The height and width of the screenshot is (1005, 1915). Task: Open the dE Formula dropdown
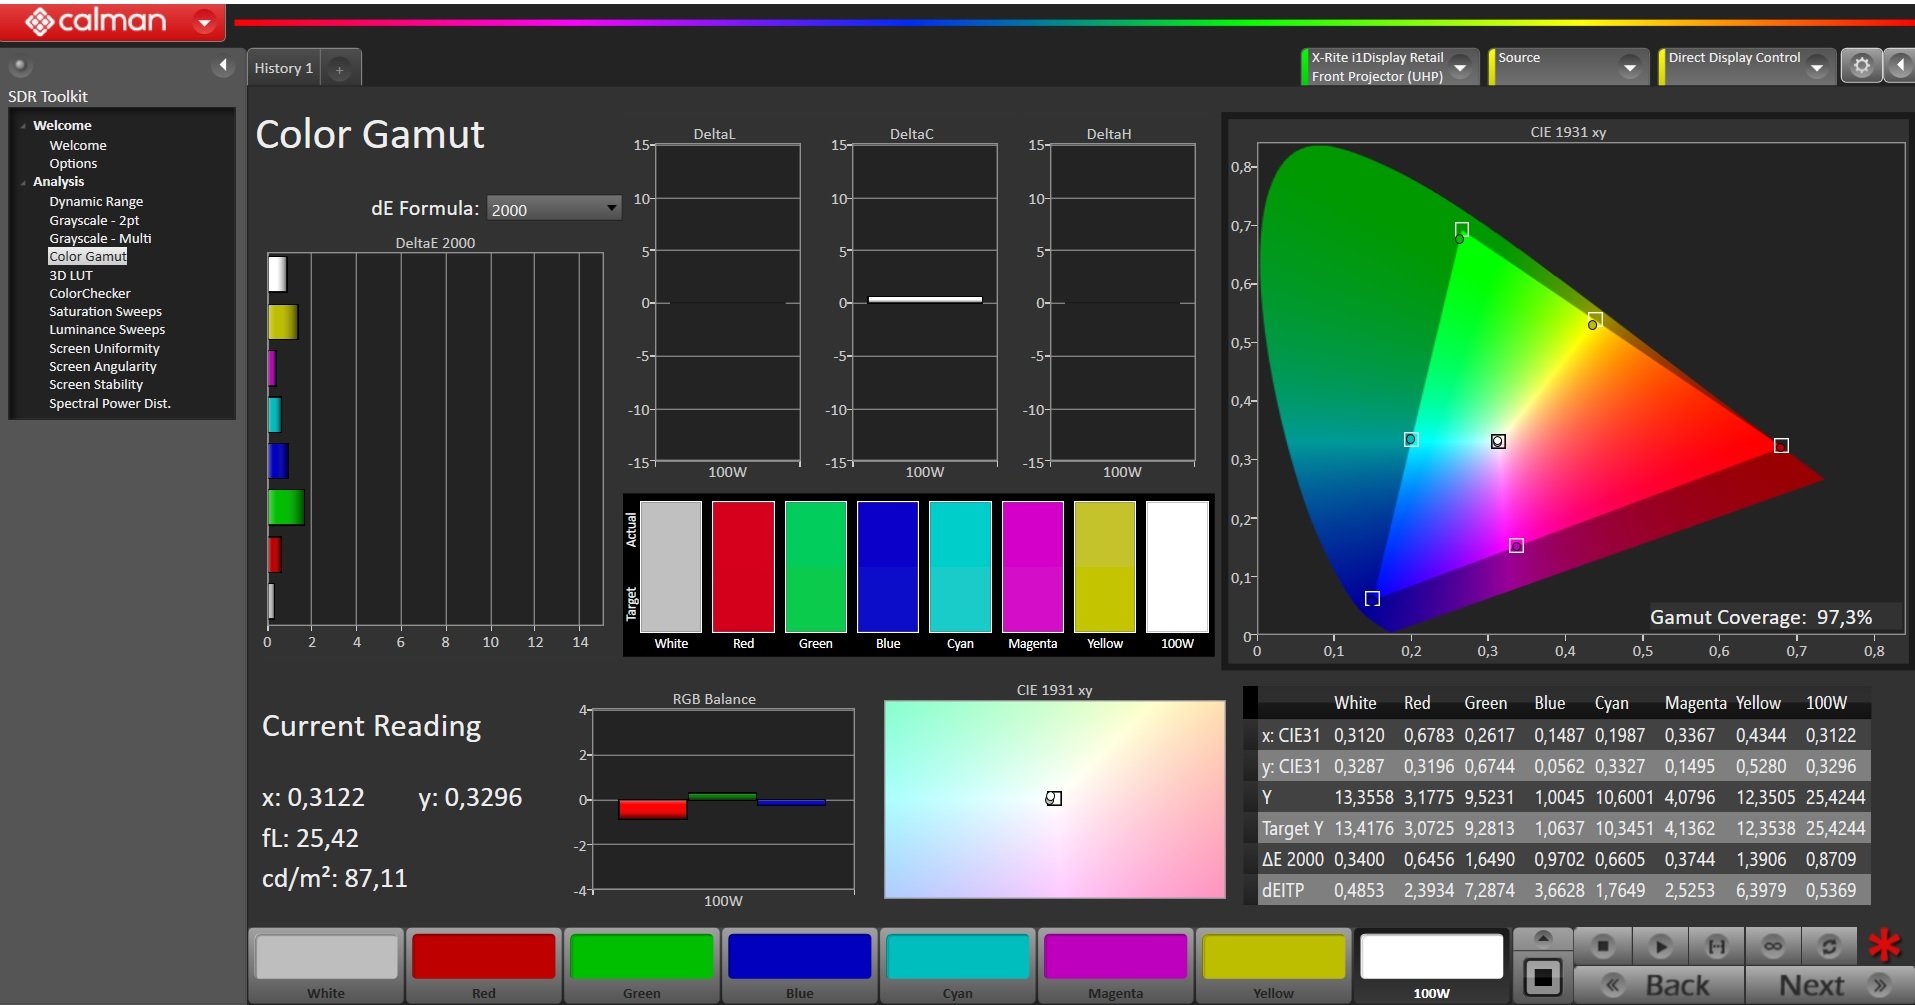(553, 208)
